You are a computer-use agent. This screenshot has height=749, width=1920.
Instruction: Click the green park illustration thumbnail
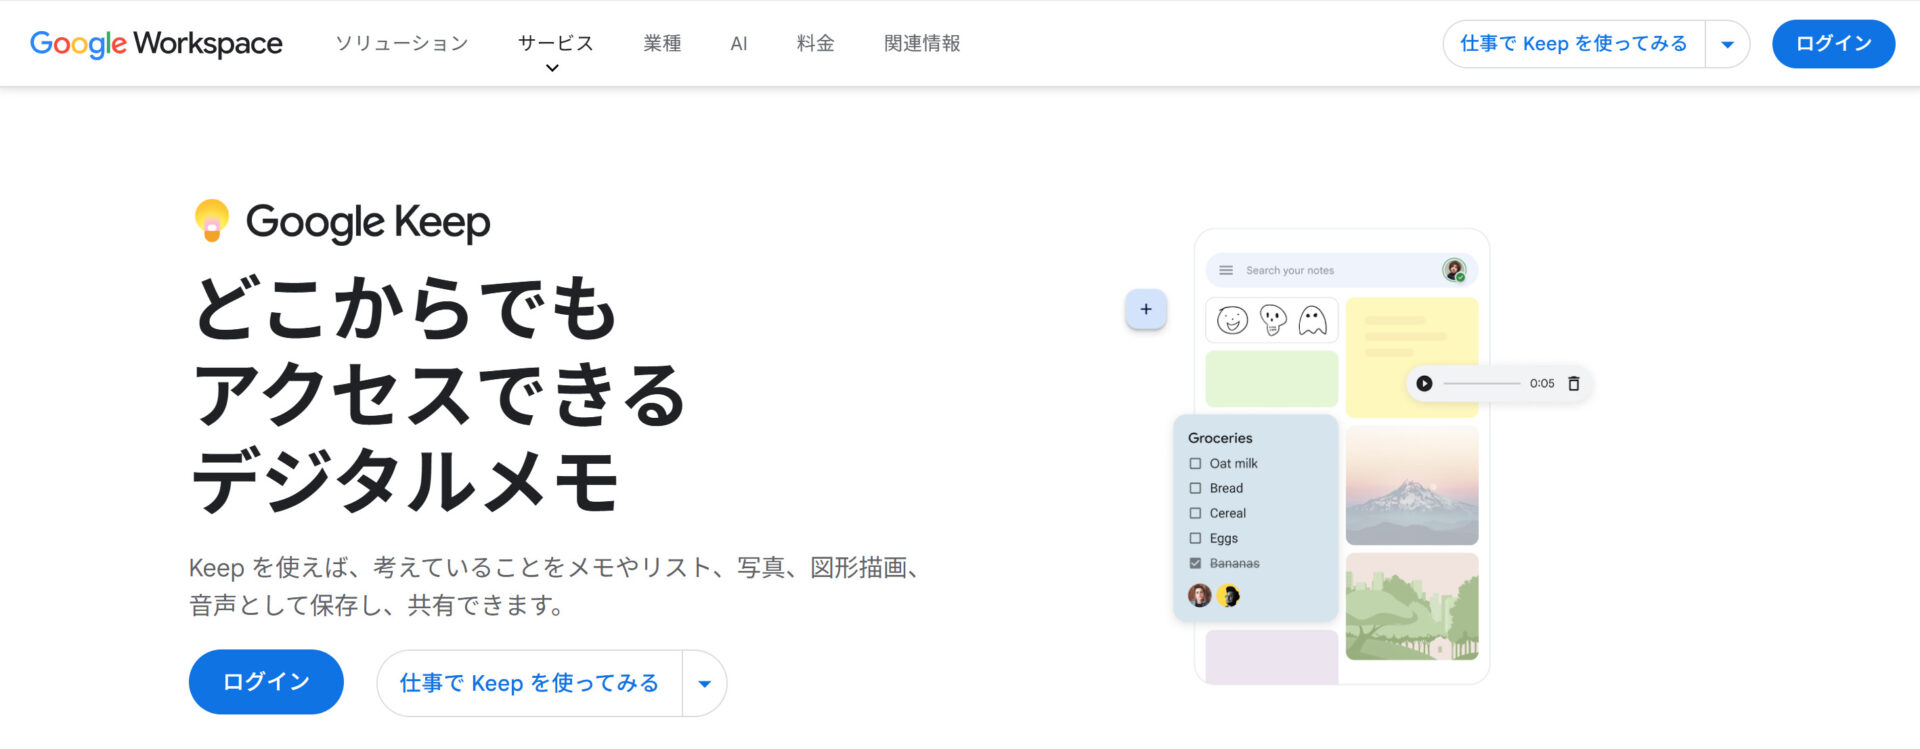point(1412,606)
